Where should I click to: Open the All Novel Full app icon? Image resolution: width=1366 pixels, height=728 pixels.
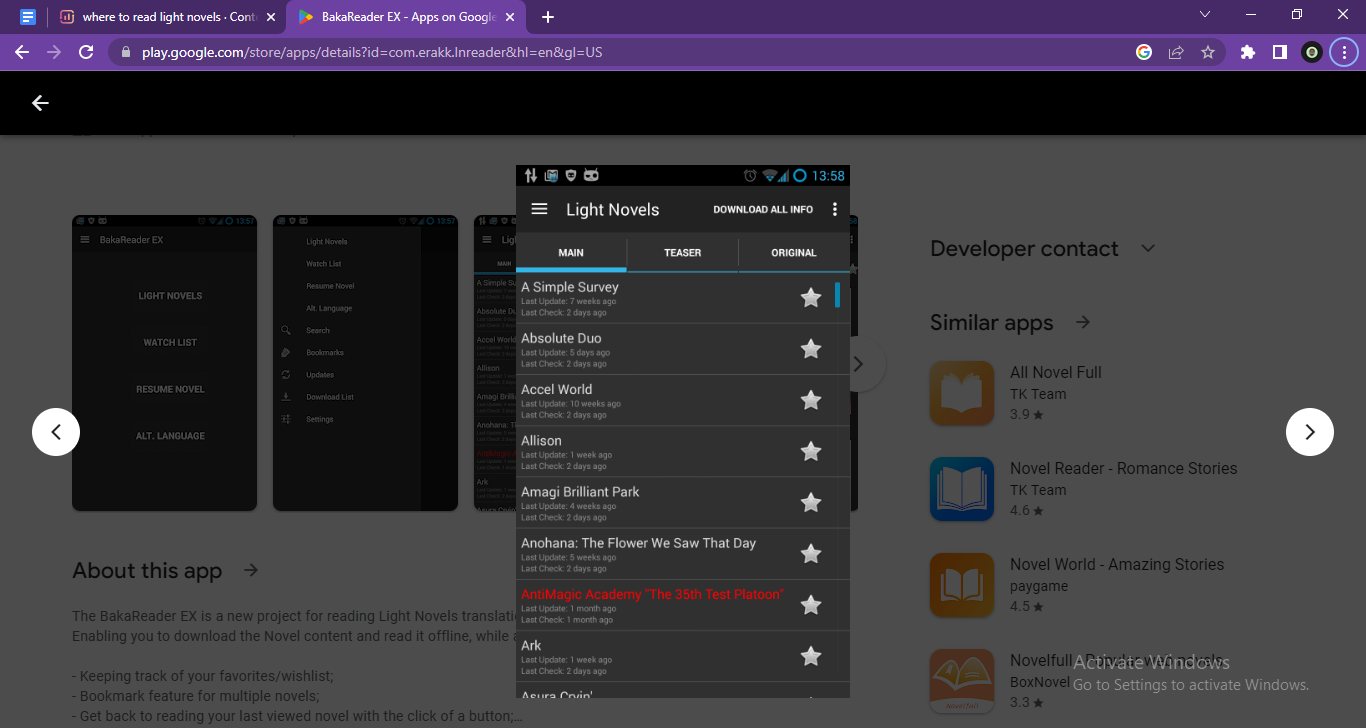click(x=962, y=393)
